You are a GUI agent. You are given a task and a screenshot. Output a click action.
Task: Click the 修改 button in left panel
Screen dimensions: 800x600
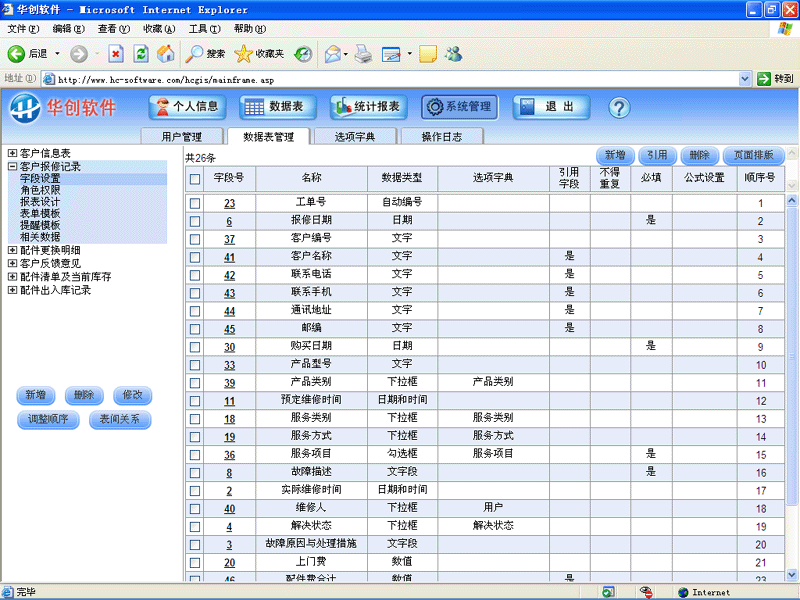point(133,395)
